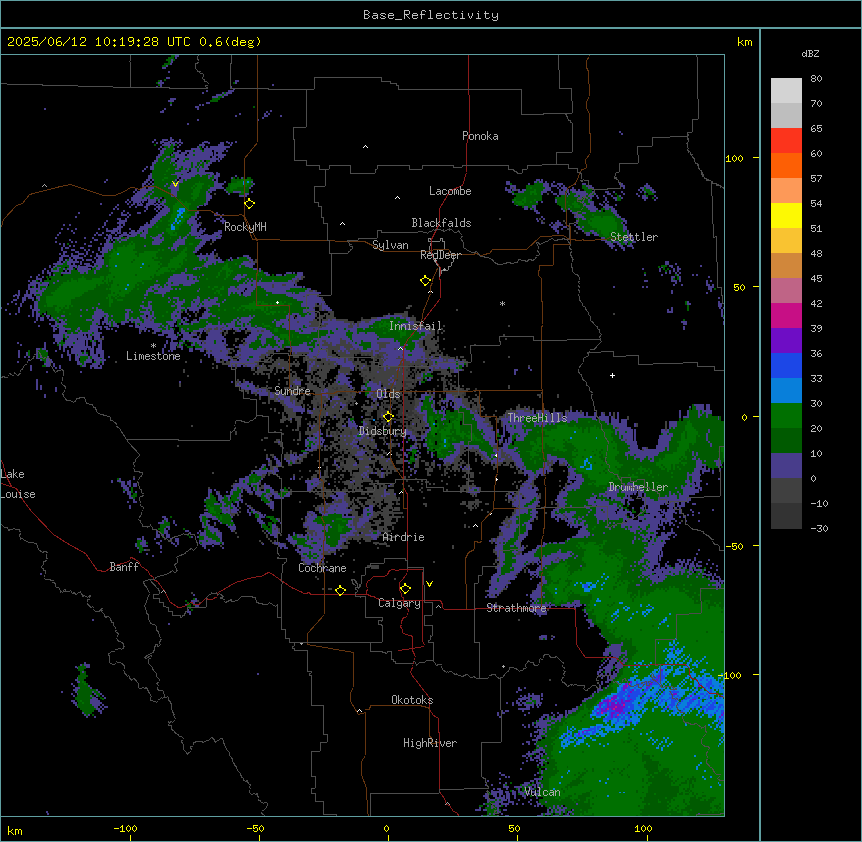Image resolution: width=862 pixels, height=842 pixels.
Task: Click the asterisk marker above Limestone label
Action: click(x=153, y=346)
